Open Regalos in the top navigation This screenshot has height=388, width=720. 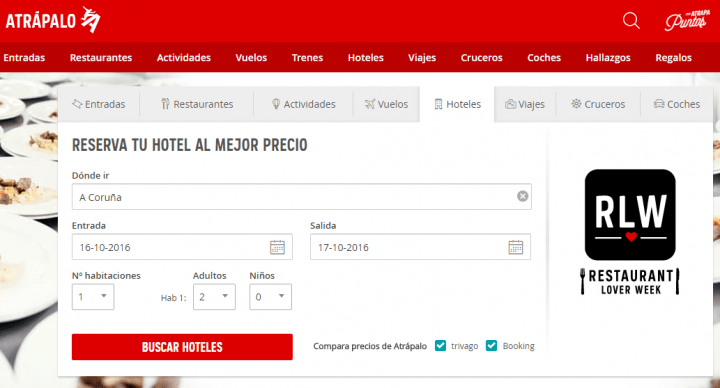coord(674,58)
